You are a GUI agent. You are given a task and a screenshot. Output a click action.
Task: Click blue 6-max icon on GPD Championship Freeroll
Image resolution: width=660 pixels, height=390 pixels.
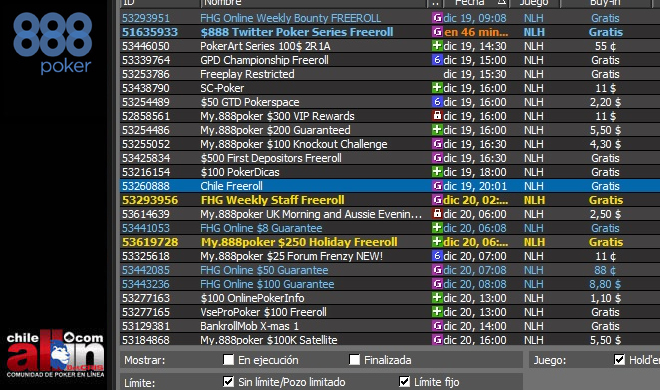(437, 60)
